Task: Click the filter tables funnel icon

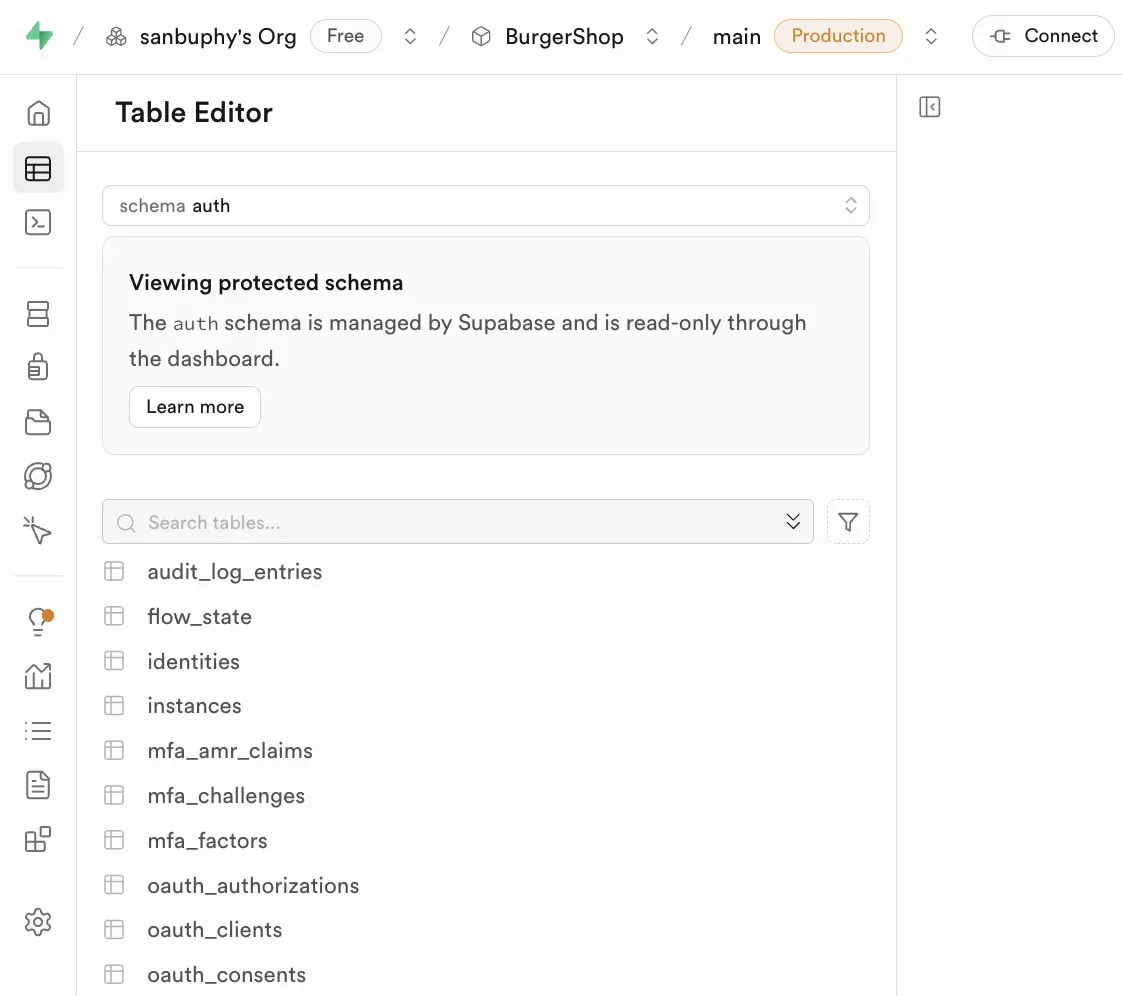Action: (848, 522)
